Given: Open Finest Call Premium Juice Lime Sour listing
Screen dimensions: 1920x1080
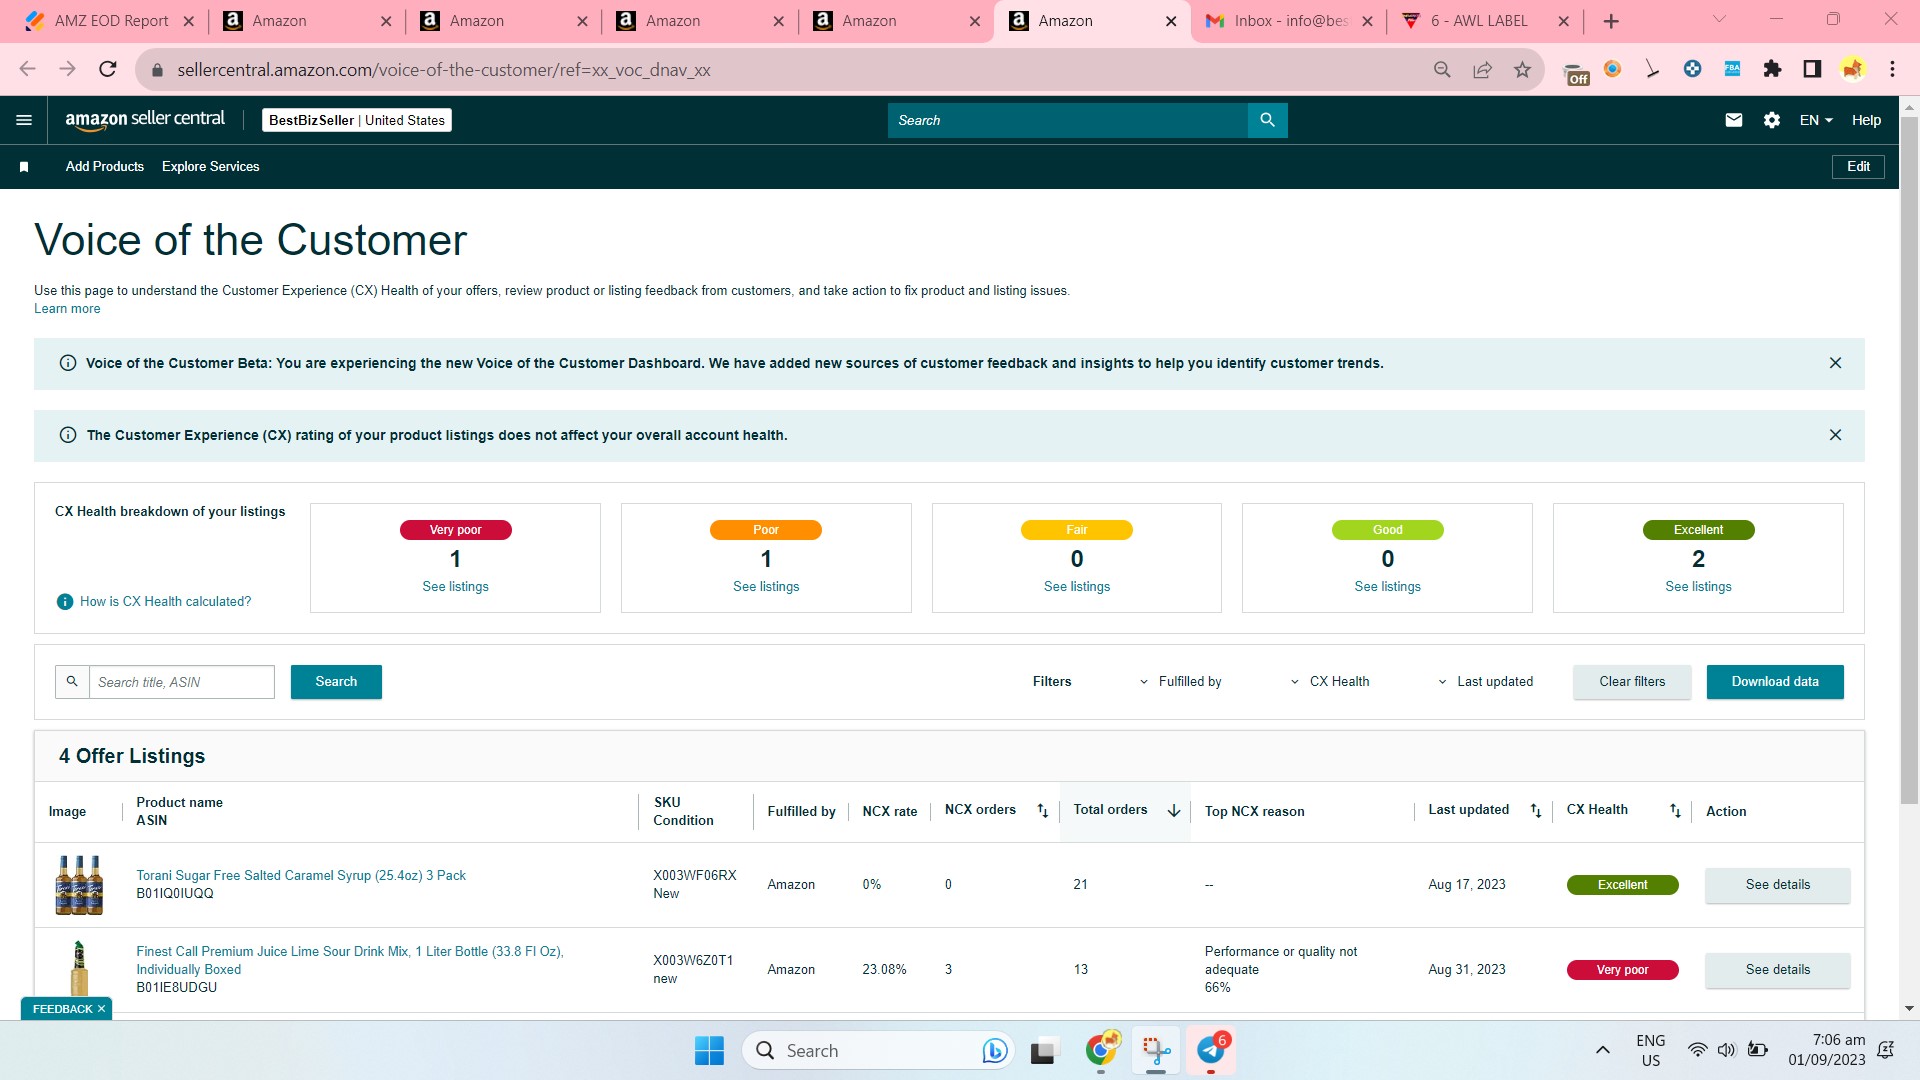Looking at the screenshot, I should pyautogui.click(x=350, y=961).
